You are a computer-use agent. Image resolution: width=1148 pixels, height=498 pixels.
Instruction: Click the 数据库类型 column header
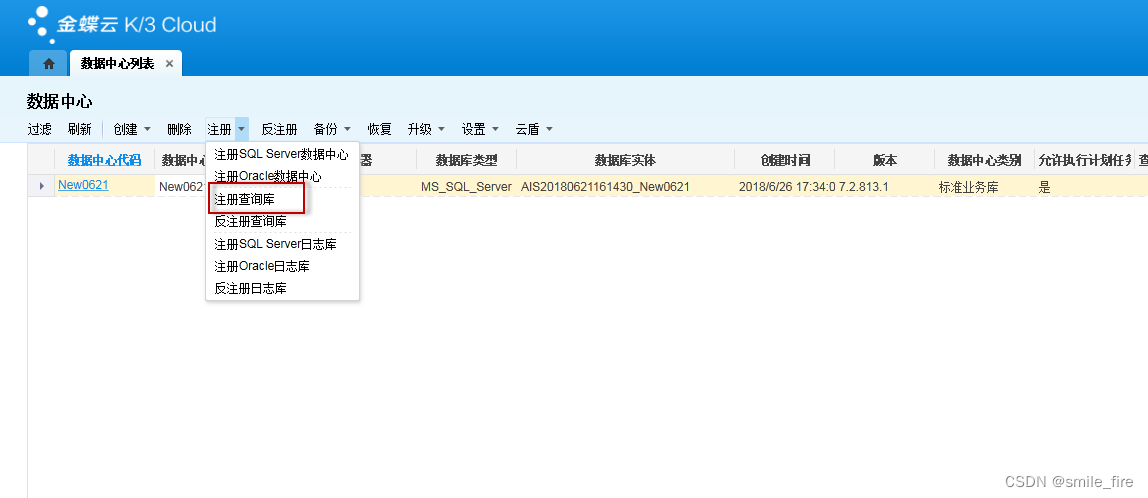point(466,160)
